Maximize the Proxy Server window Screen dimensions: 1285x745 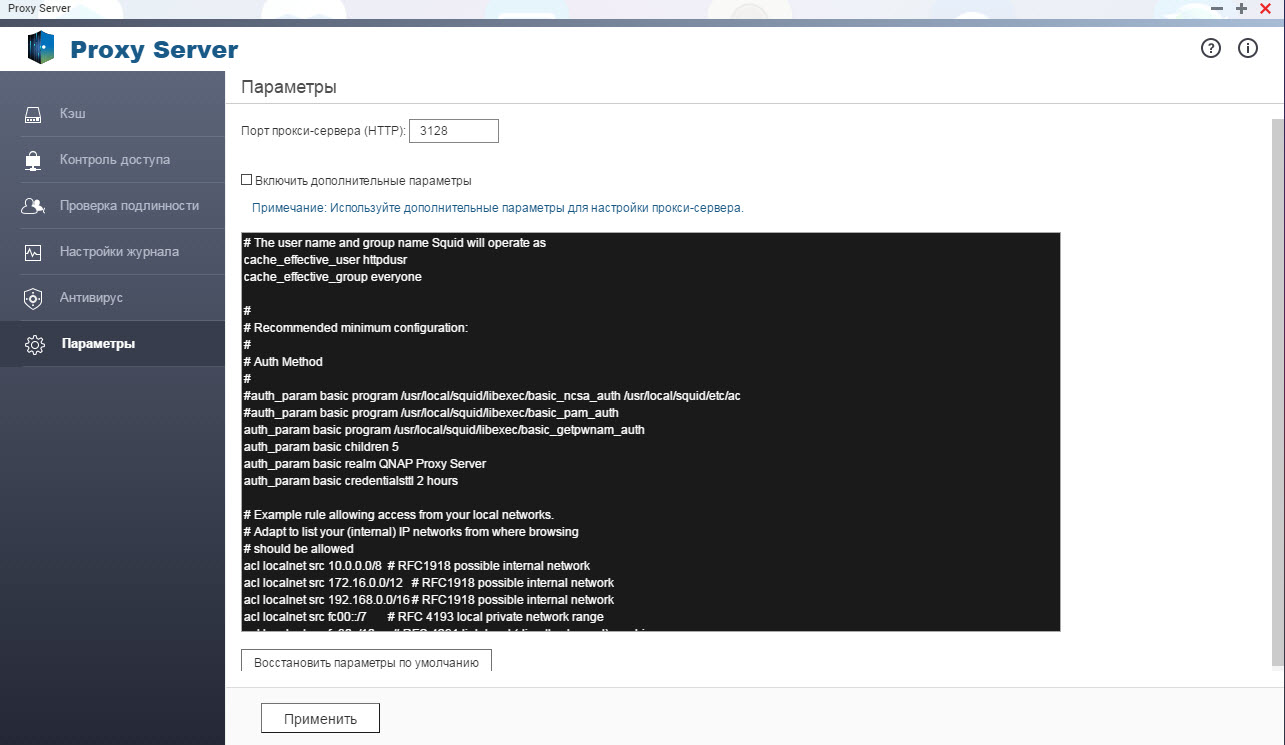tap(1241, 8)
